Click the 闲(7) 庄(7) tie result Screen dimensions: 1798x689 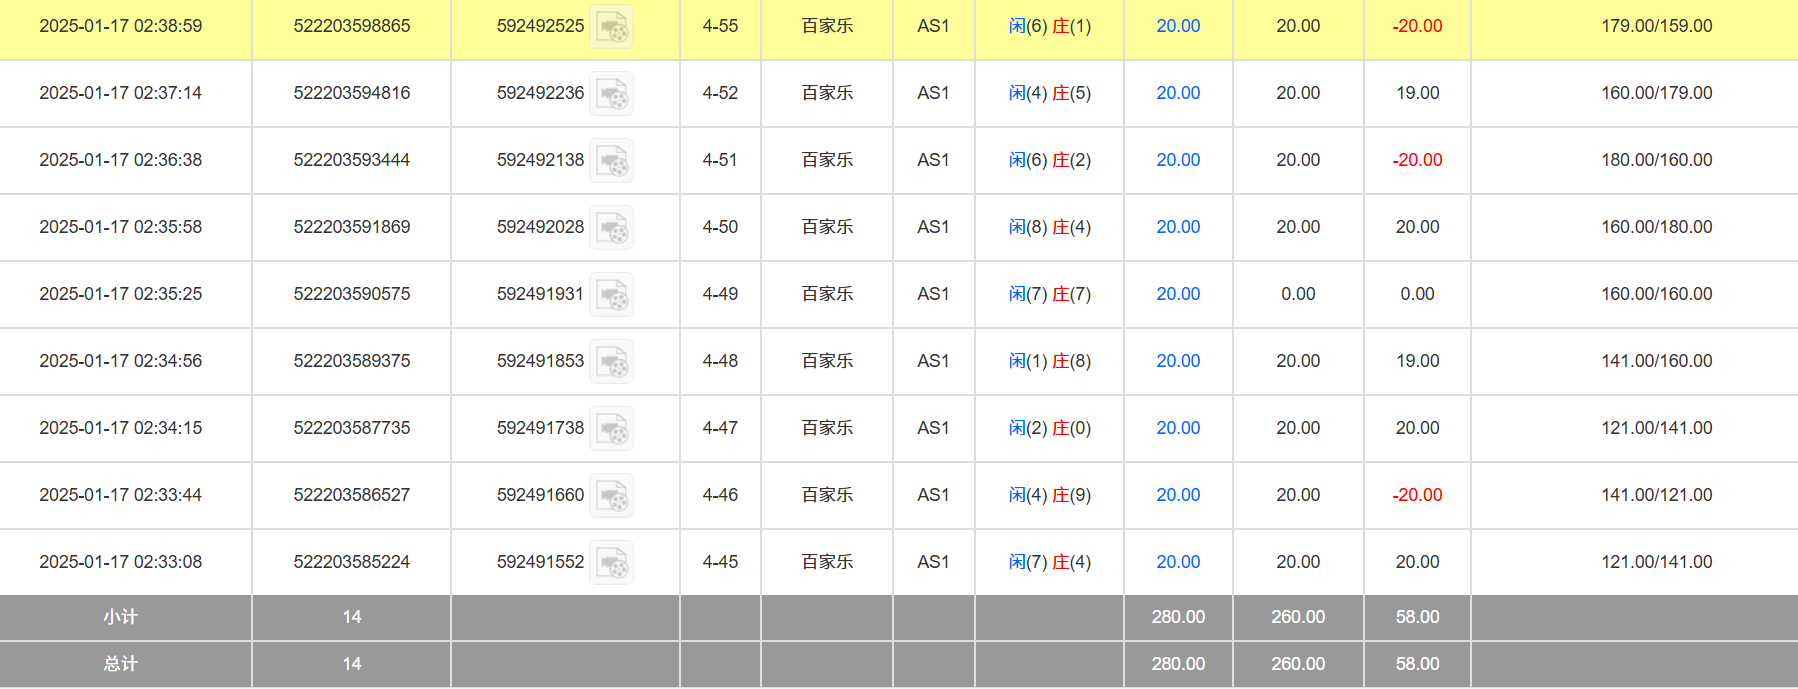[x=1049, y=294]
